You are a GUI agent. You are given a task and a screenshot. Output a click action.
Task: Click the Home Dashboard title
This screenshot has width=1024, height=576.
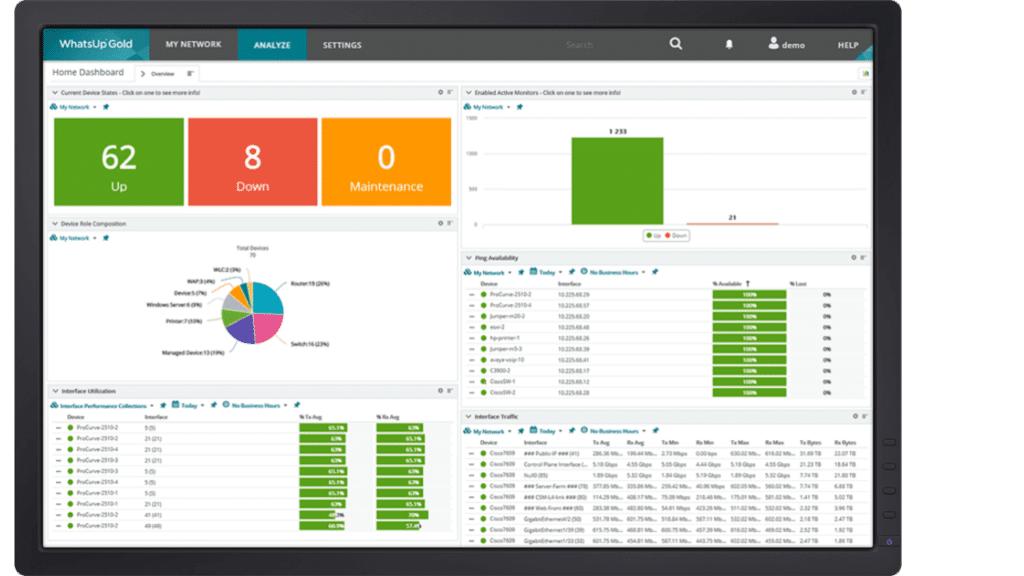88,72
